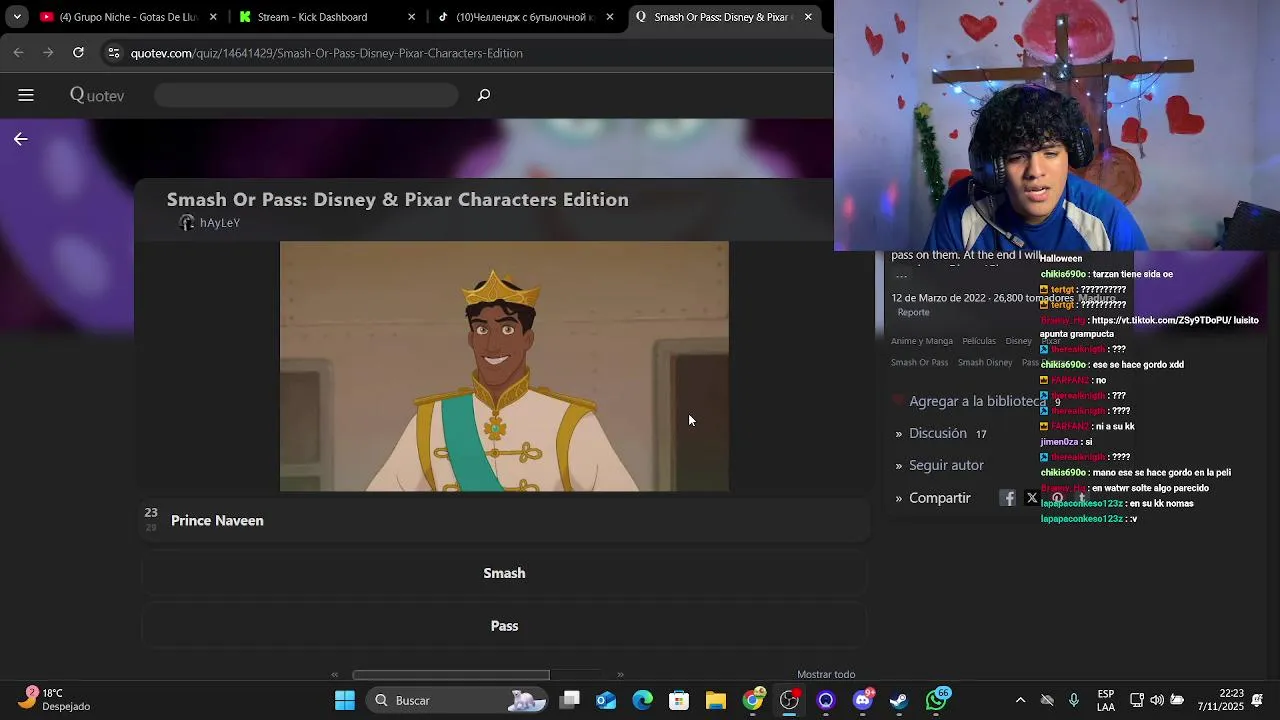Go to next question arrow
The image size is (1280, 720).
click(620, 674)
